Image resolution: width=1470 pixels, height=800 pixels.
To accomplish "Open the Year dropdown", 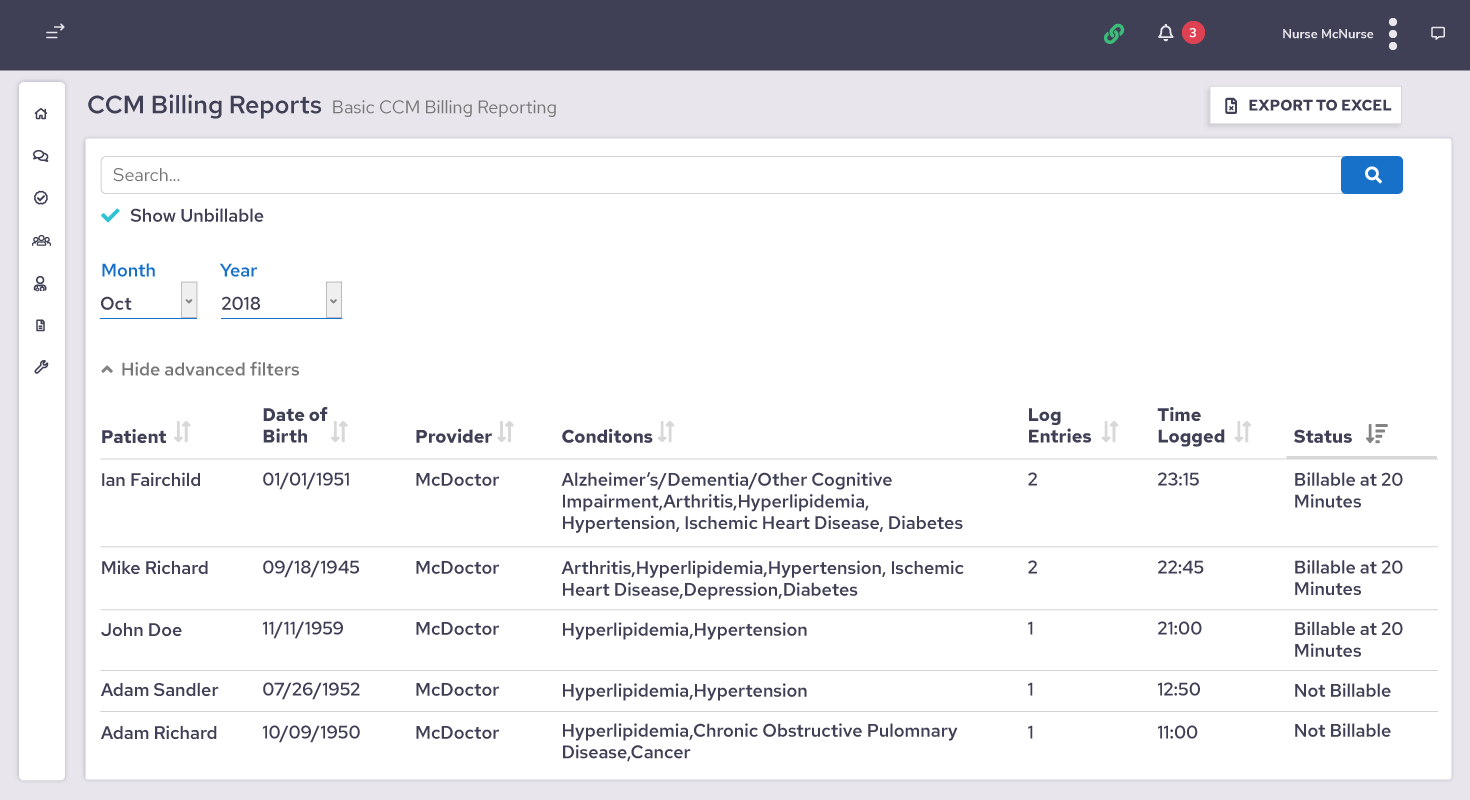I will point(281,303).
